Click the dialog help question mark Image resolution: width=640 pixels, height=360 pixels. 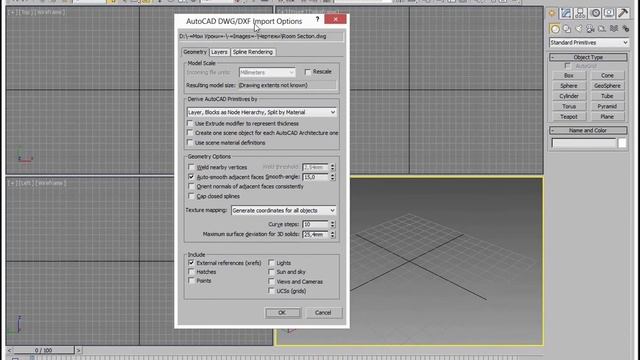(317, 19)
